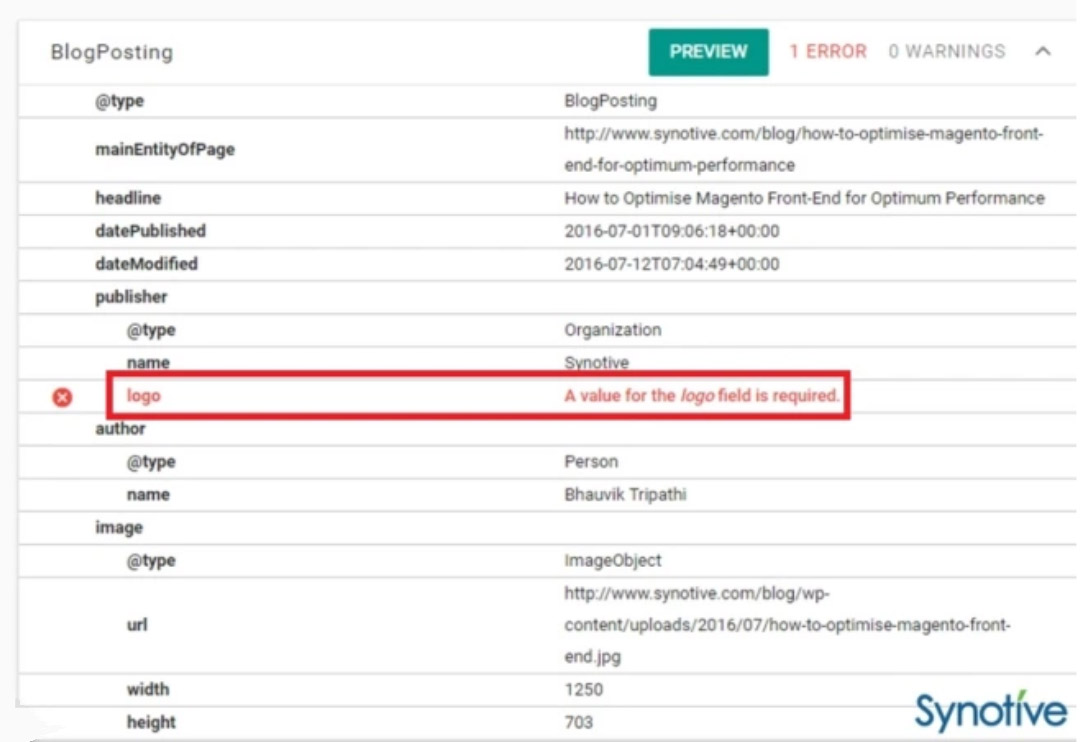The height and width of the screenshot is (742, 1089).
Task: Click 'A value for the logo field is required.' message
Action: (701, 396)
